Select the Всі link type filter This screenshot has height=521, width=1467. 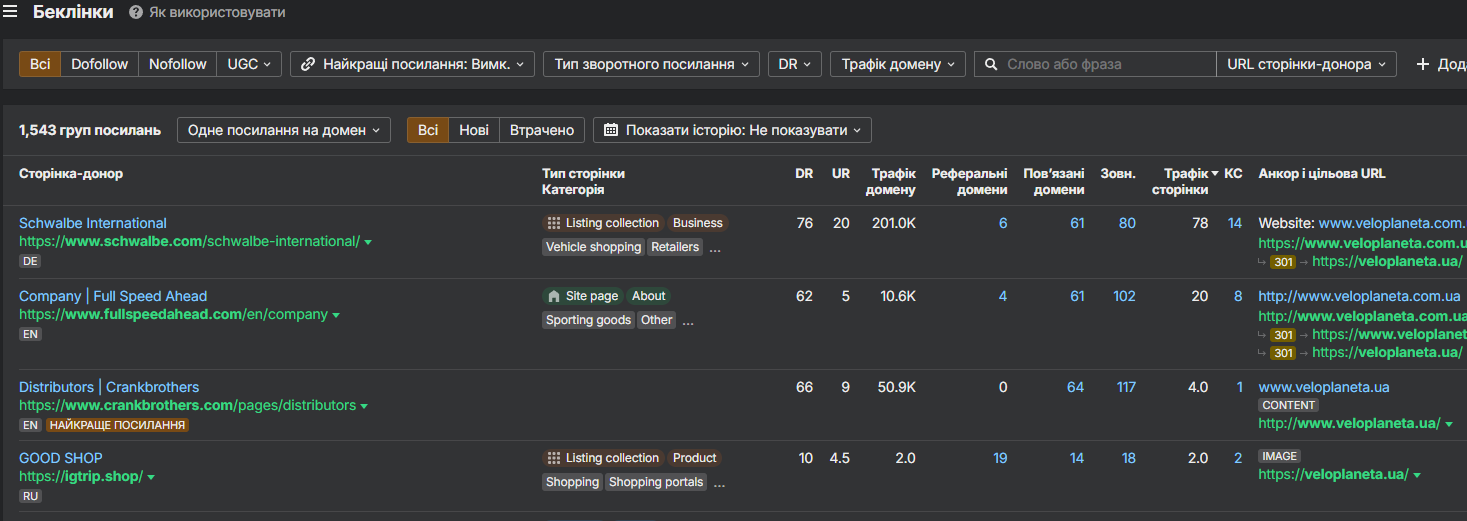point(40,64)
